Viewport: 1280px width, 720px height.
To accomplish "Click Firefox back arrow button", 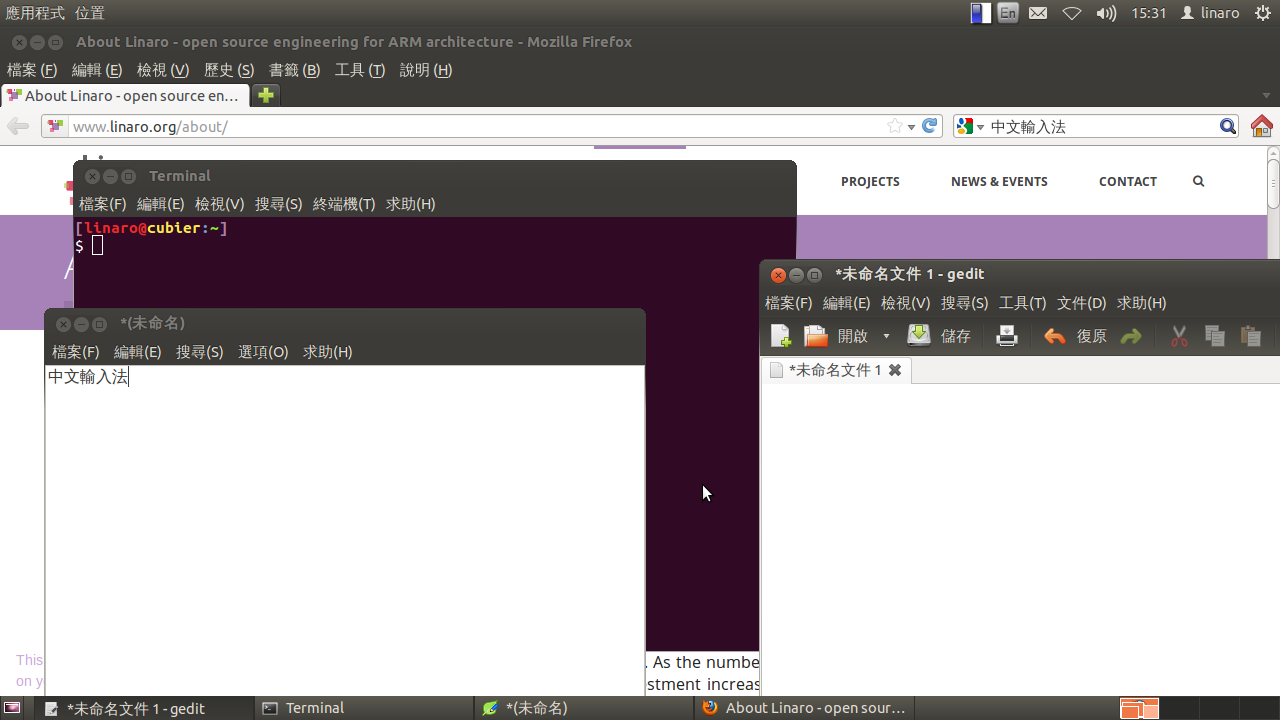I will (x=18, y=126).
